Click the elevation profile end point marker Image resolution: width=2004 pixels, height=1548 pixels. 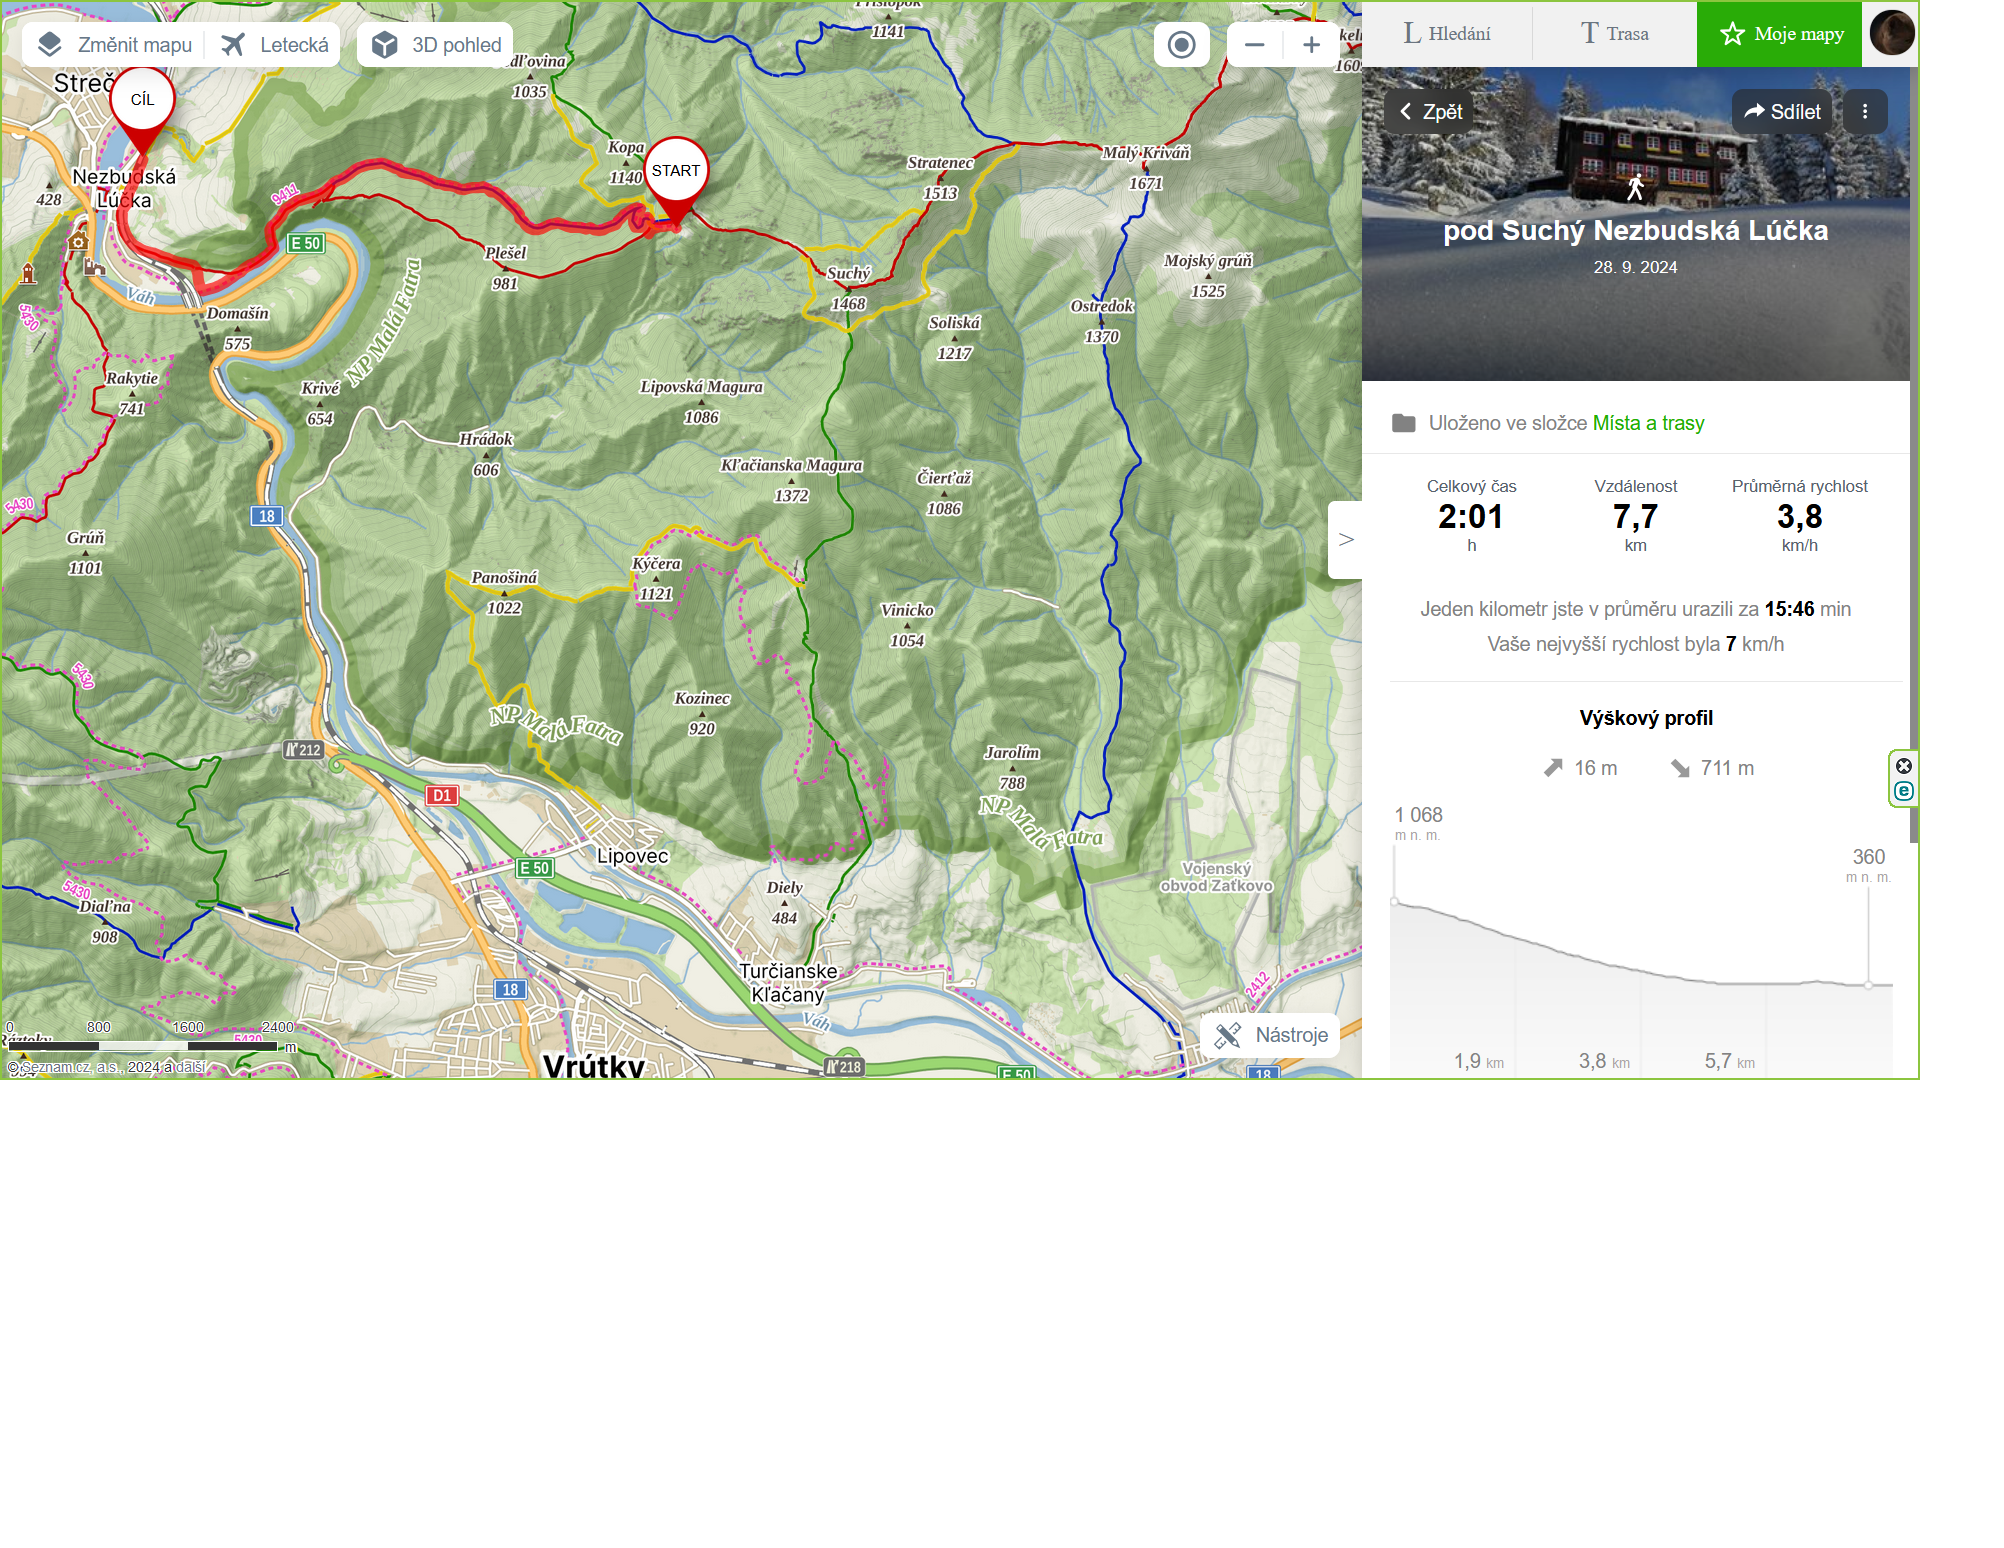click(1868, 985)
